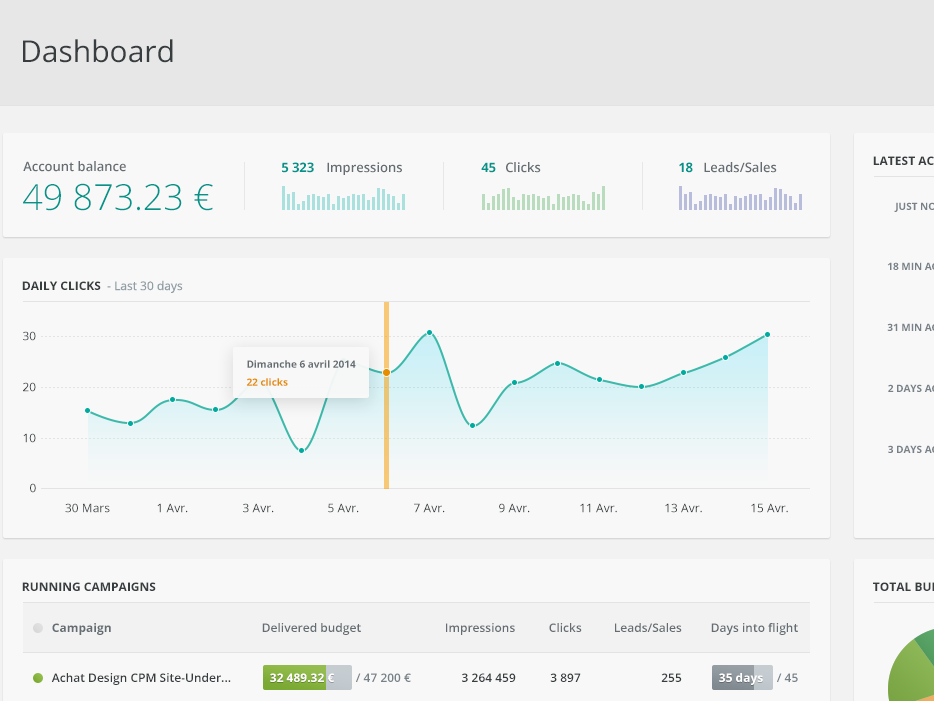This screenshot has width=934, height=701.
Task: Click the chart data point at 30 Mars
Action: click(88, 410)
